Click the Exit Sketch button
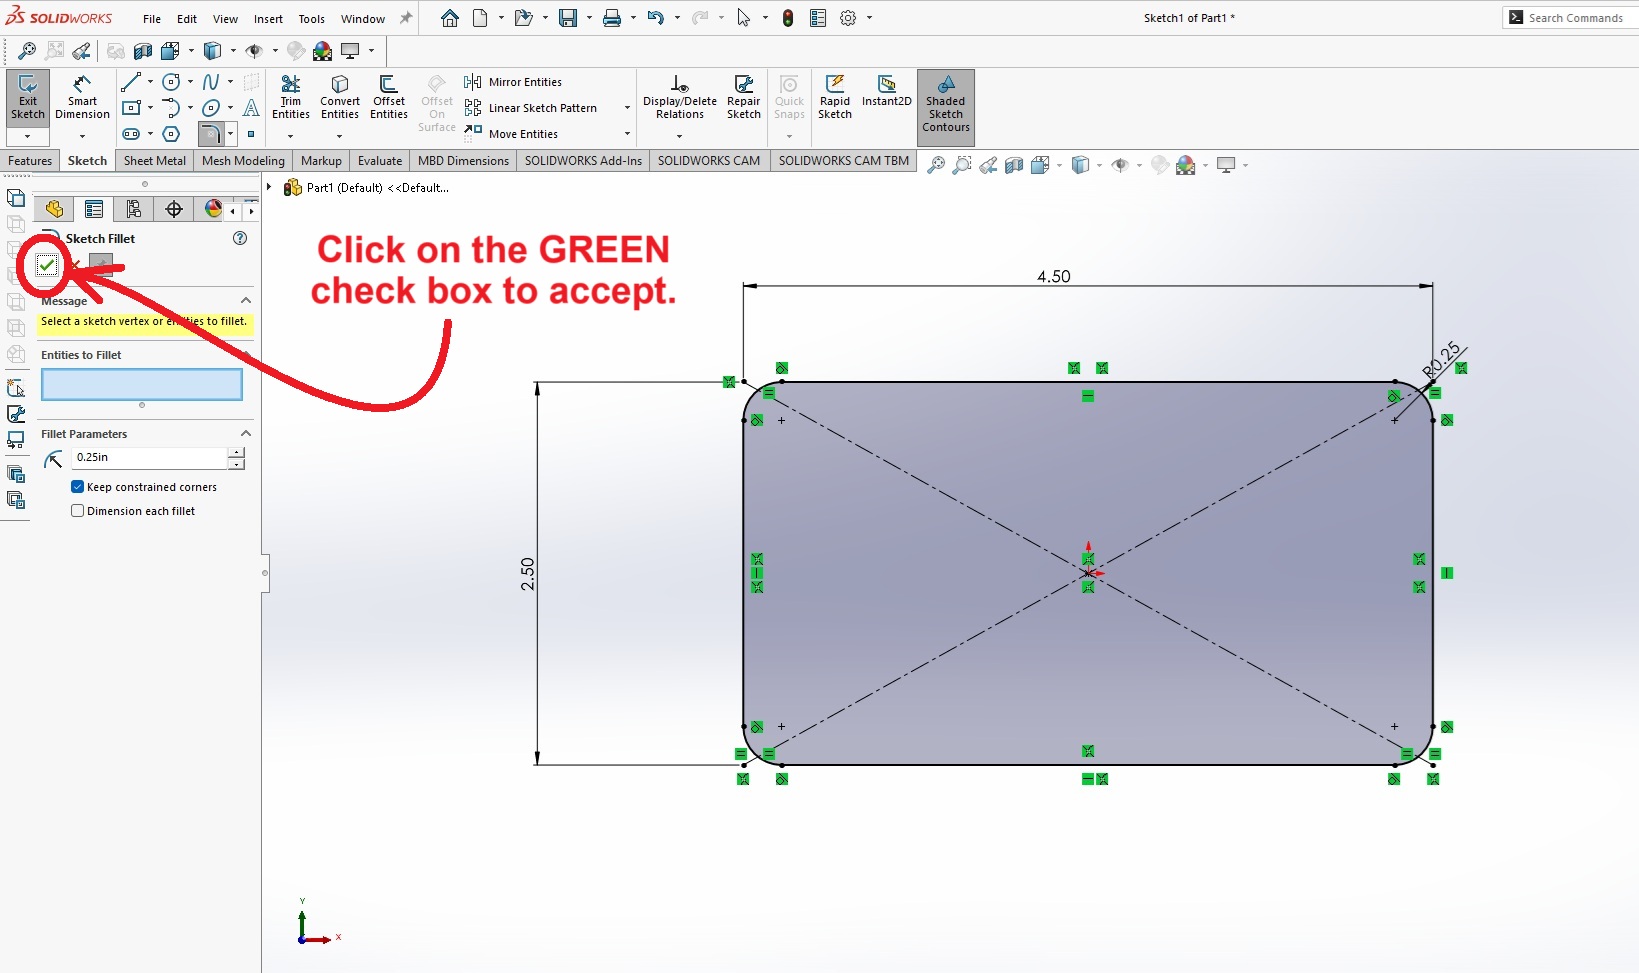 (28, 97)
